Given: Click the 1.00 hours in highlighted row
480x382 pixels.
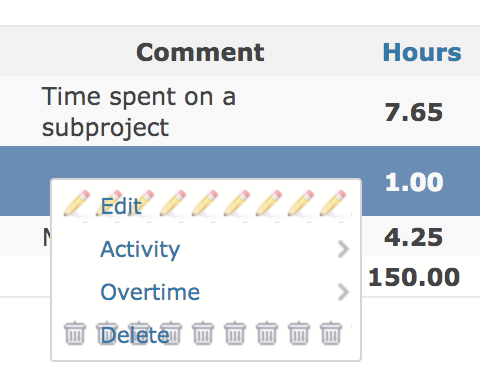Looking at the screenshot, I should pos(414,182).
